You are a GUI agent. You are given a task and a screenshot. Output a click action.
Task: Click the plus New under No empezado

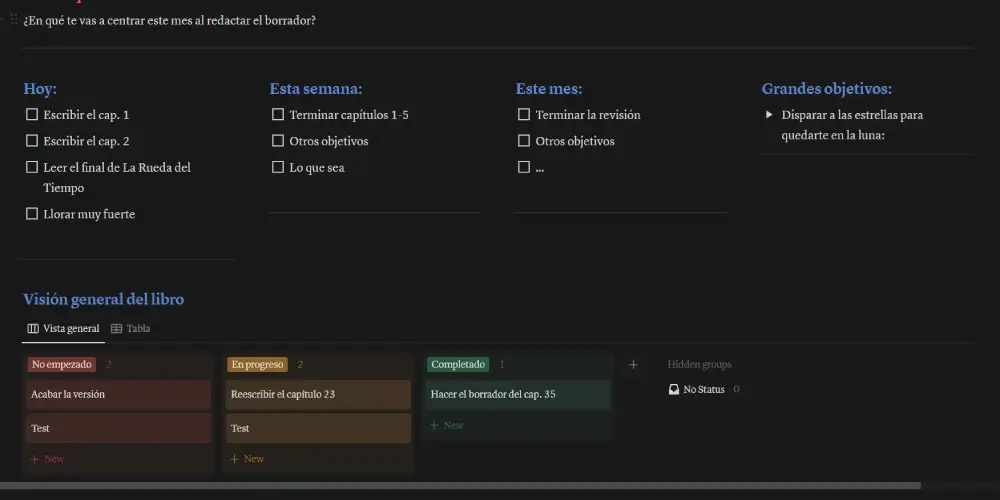click(x=47, y=459)
